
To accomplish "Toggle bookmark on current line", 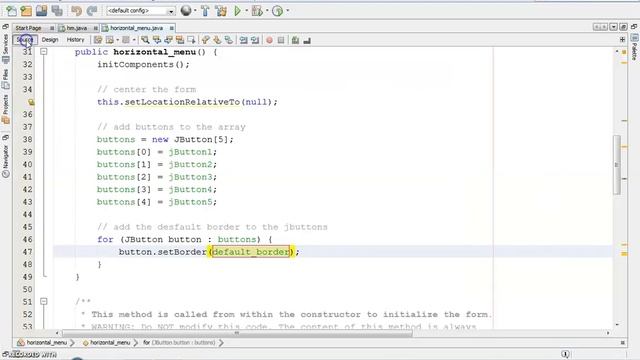I will (x=229, y=40).
